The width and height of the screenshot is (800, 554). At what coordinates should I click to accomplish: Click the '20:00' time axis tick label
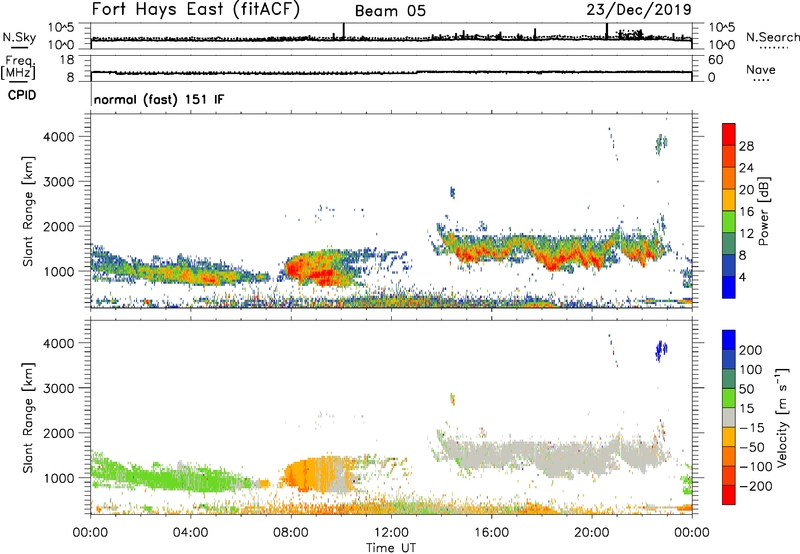(x=591, y=533)
